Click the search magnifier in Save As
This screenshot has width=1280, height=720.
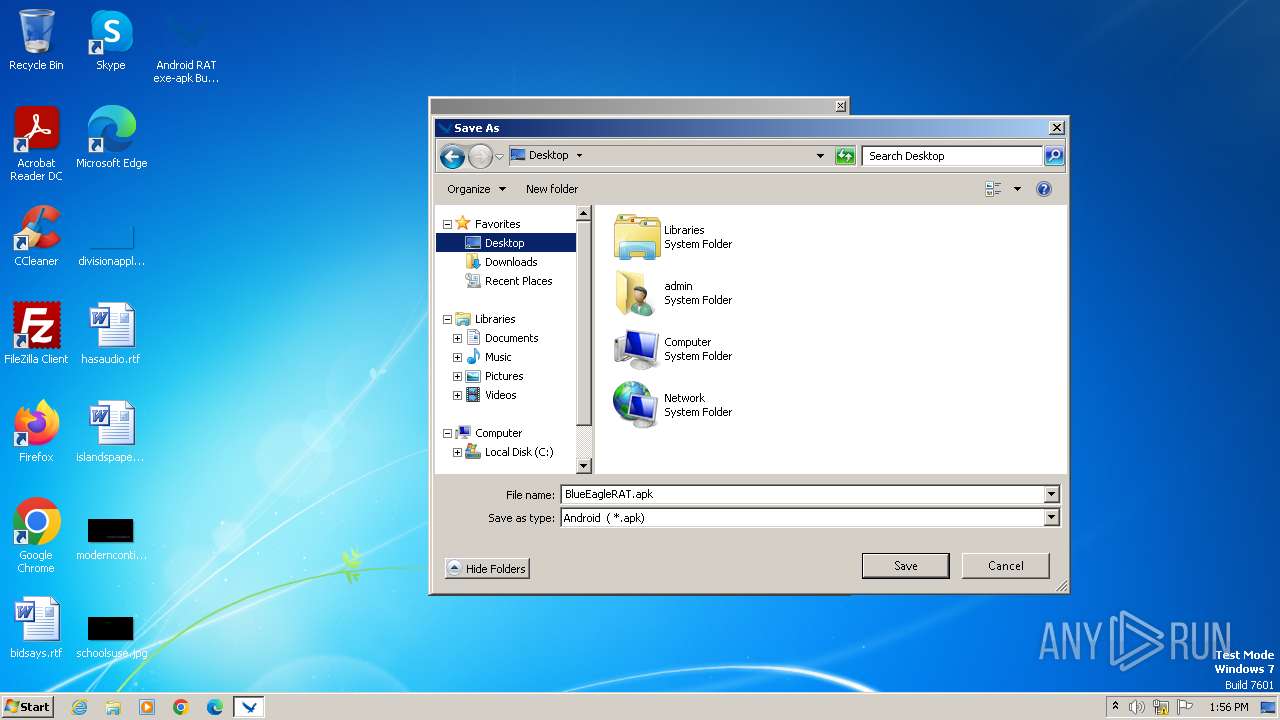coord(1053,156)
